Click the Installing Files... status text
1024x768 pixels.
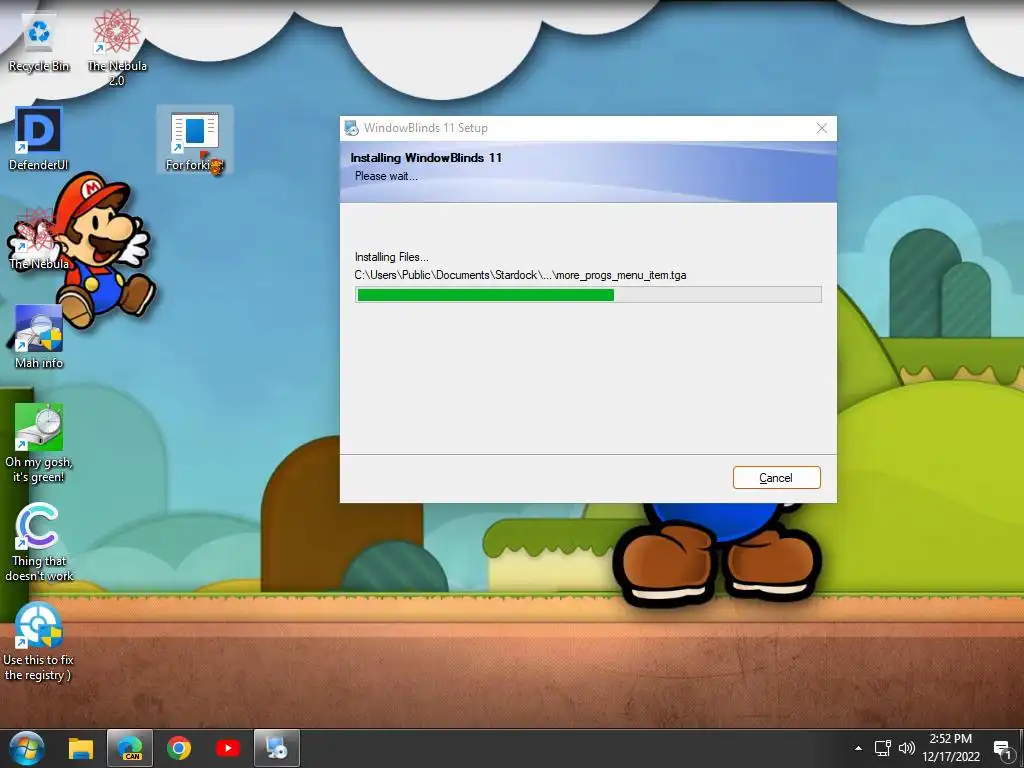click(391, 257)
